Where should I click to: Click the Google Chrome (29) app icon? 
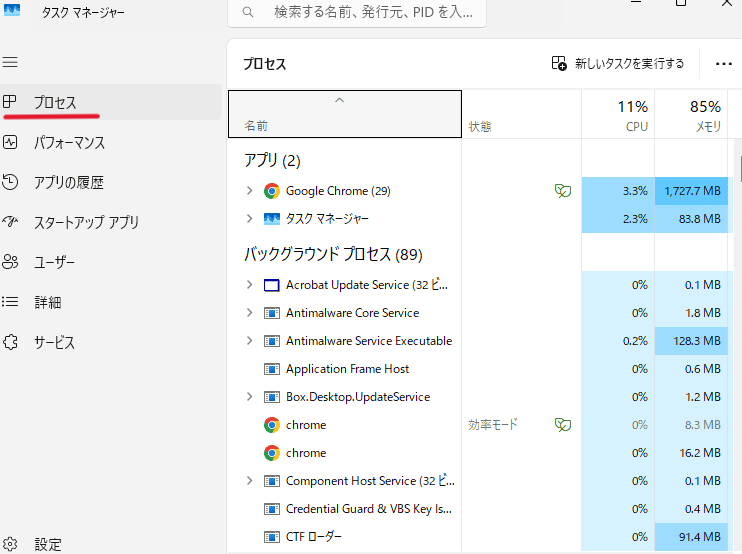click(x=272, y=191)
